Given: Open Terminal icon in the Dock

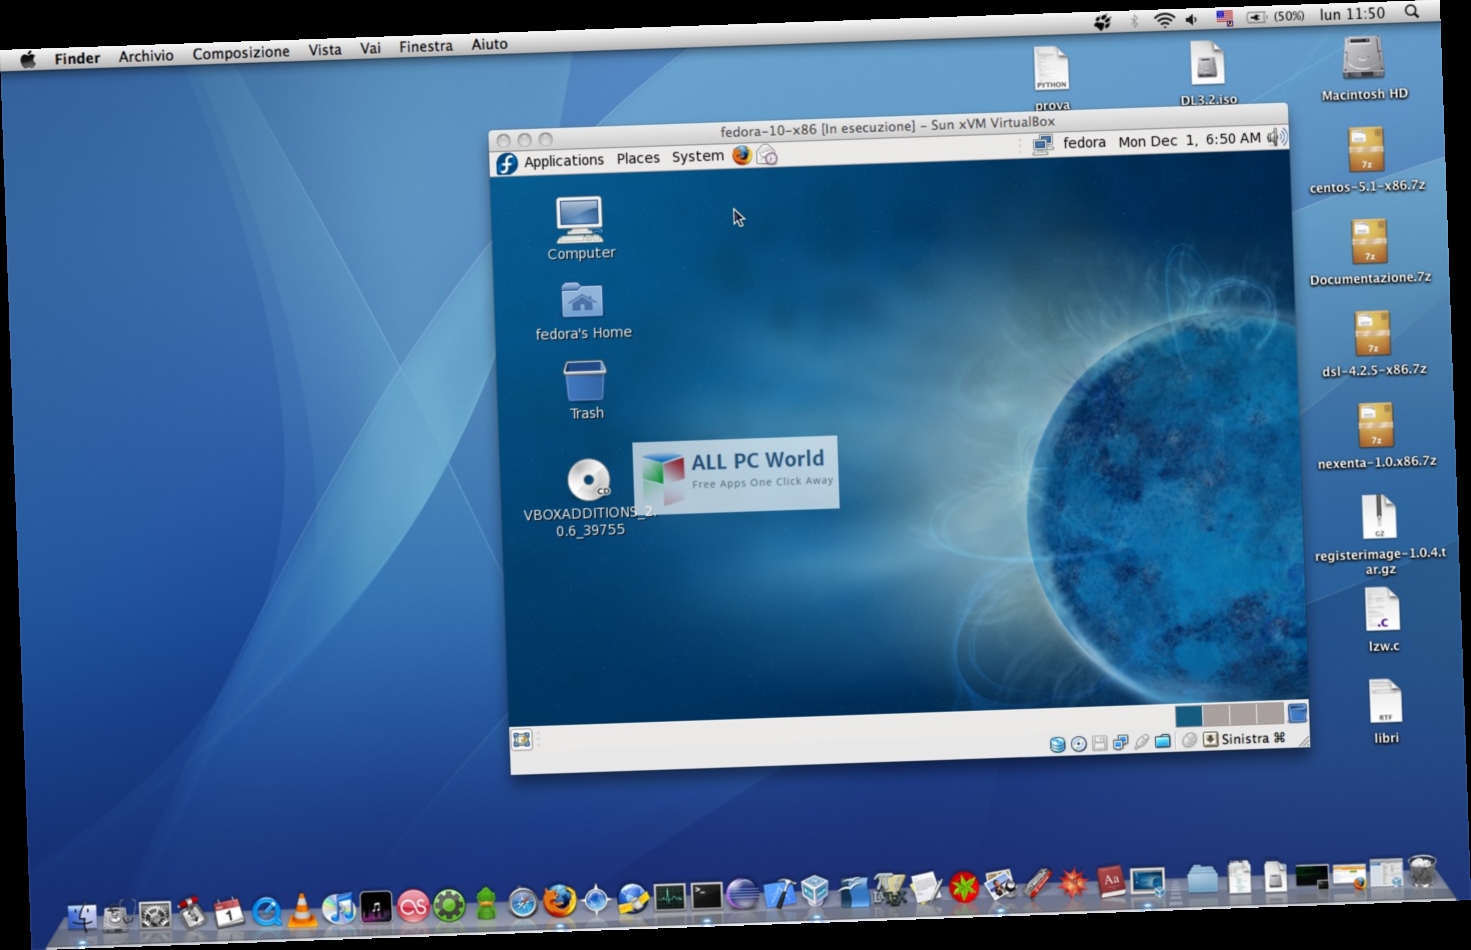Looking at the screenshot, I should point(706,895).
